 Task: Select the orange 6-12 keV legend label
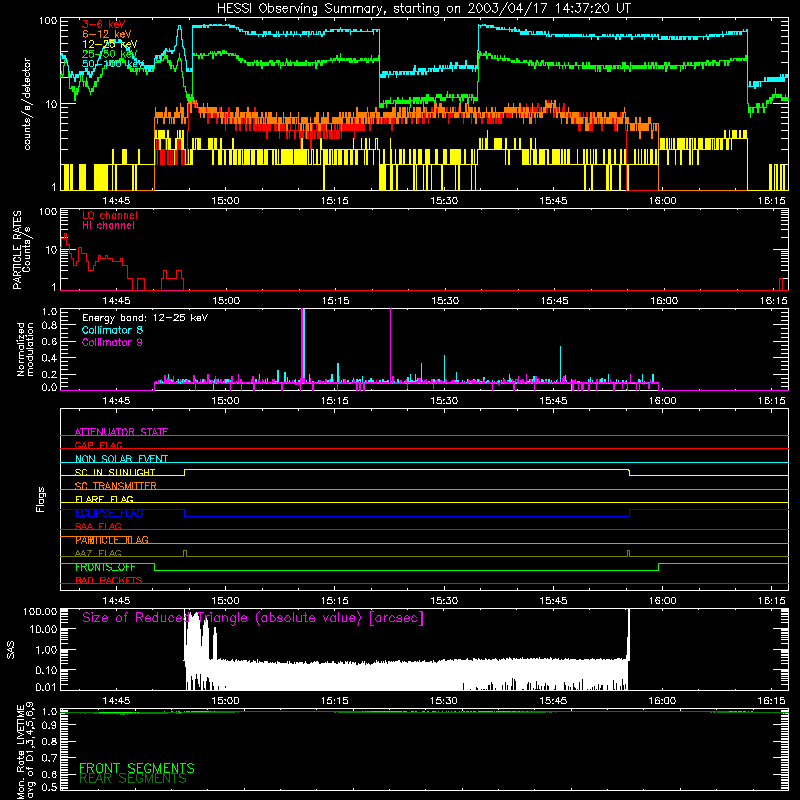pyautogui.click(x=107, y=34)
